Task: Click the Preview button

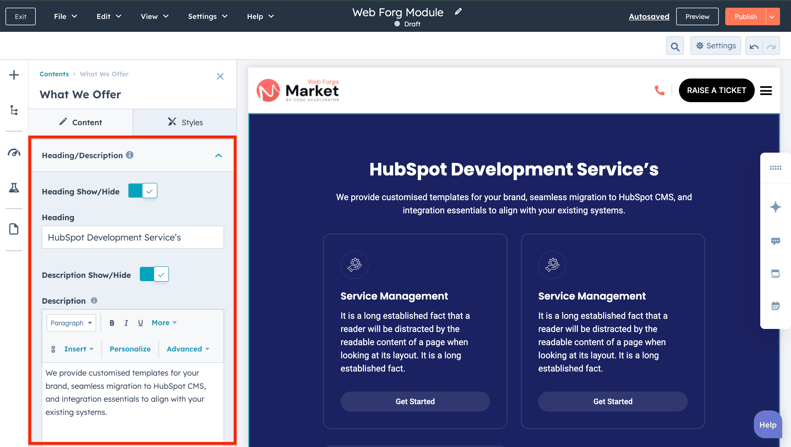Action: [697, 17]
